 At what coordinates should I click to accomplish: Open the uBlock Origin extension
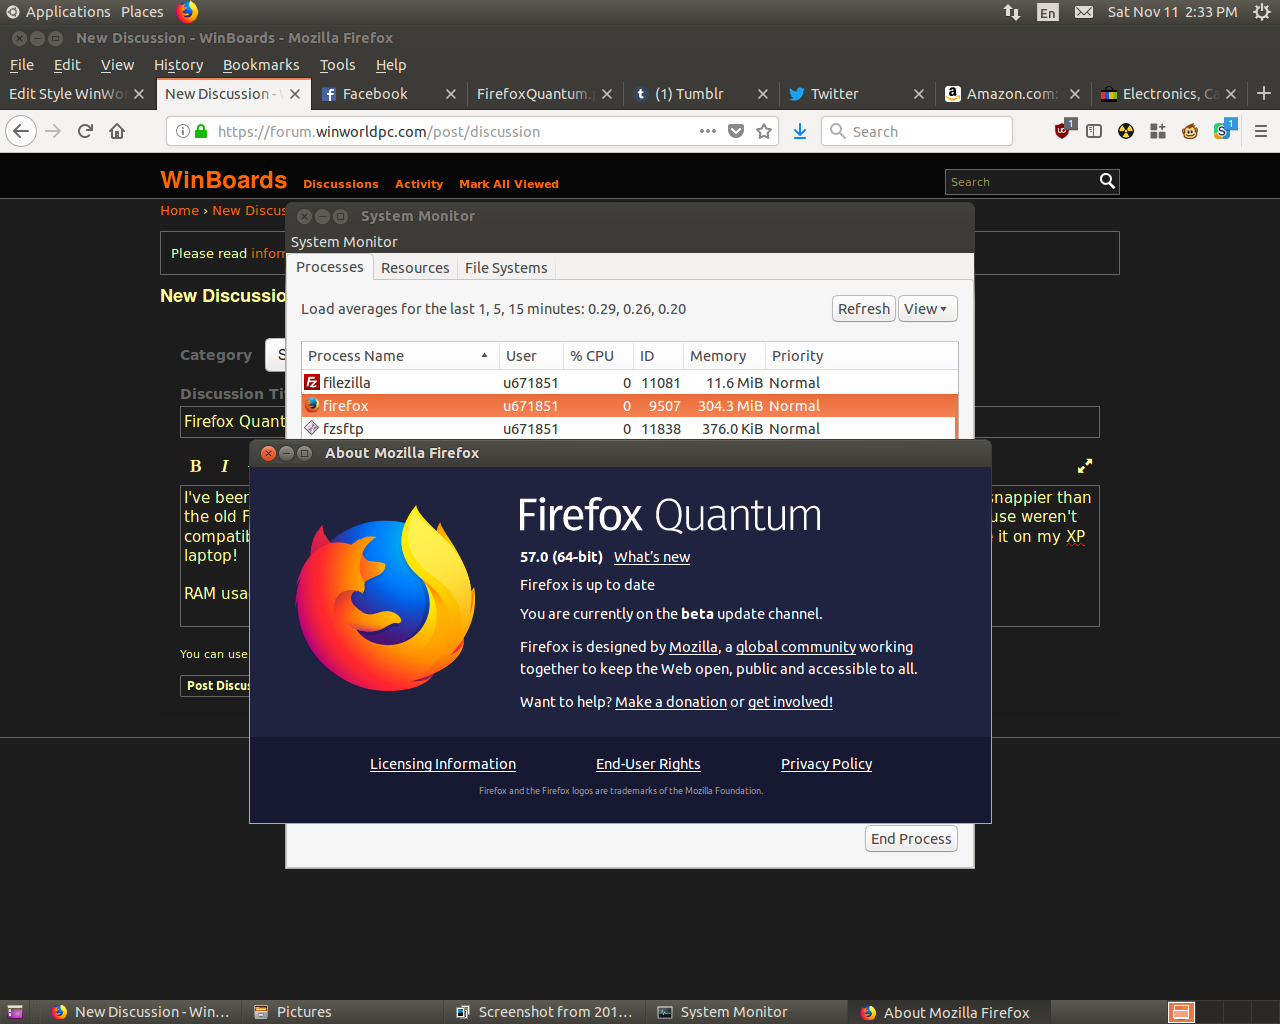click(1063, 130)
